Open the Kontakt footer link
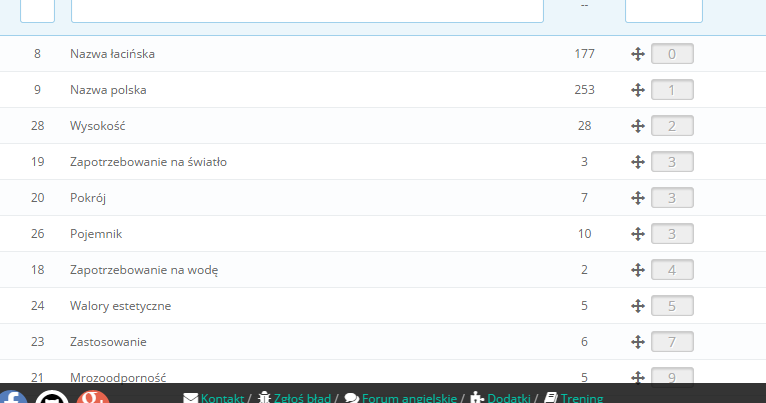Image resolution: width=766 pixels, height=403 pixels. tap(222, 398)
